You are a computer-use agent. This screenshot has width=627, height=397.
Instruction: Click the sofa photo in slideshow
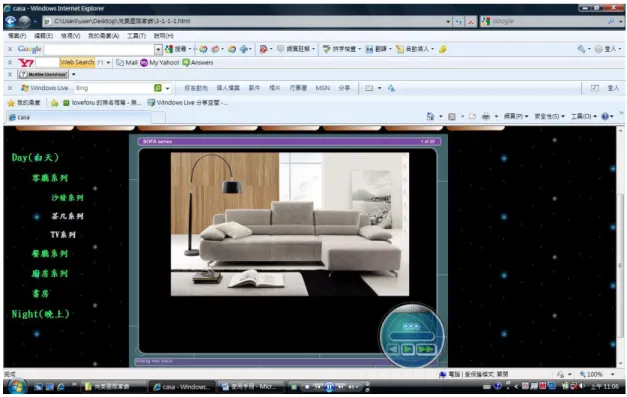[x=290, y=224]
